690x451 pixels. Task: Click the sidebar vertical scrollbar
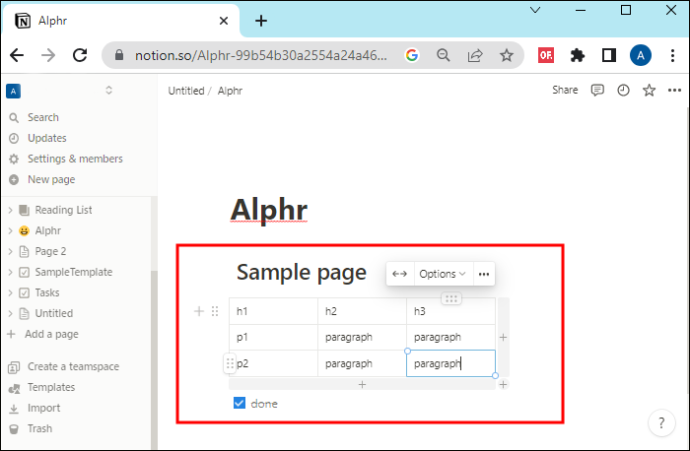pyautogui.click(x=154, y=359)
